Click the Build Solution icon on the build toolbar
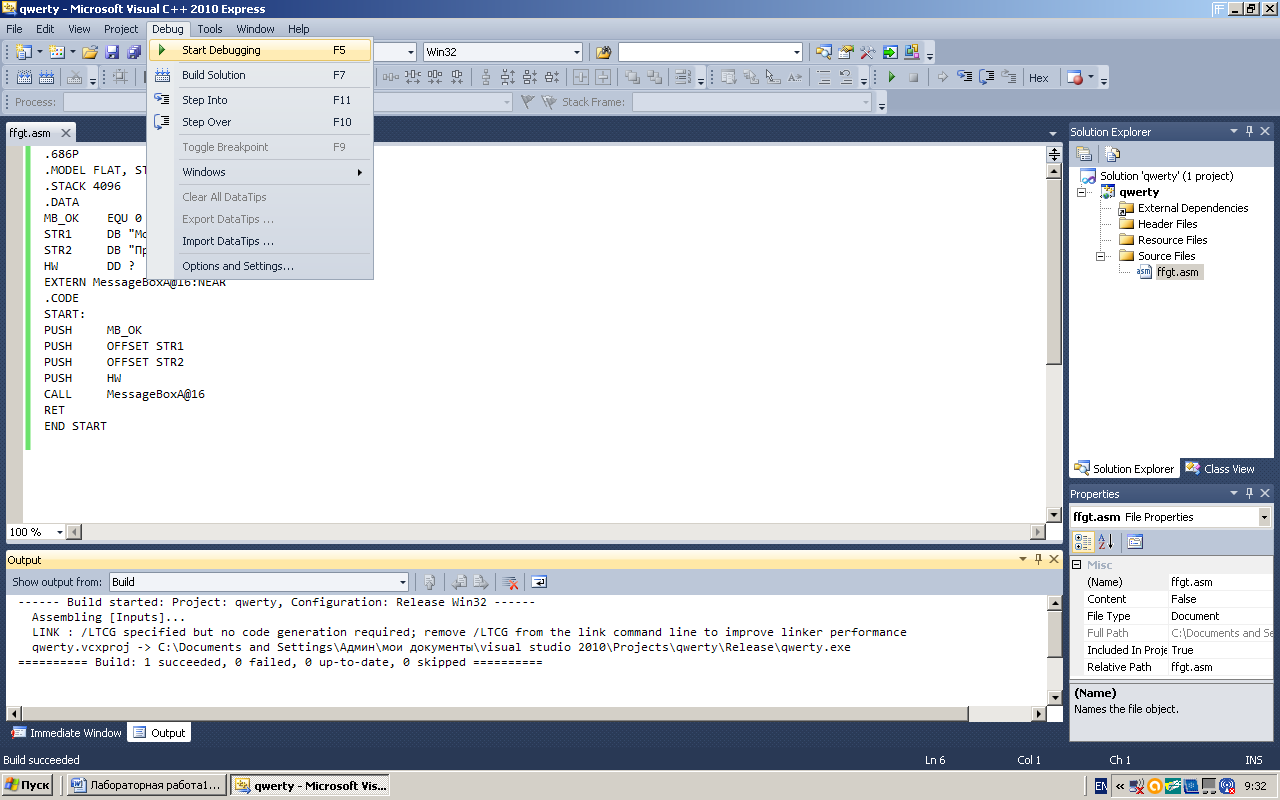This screenshot has width=1280, height=800. tap(46, 77)
